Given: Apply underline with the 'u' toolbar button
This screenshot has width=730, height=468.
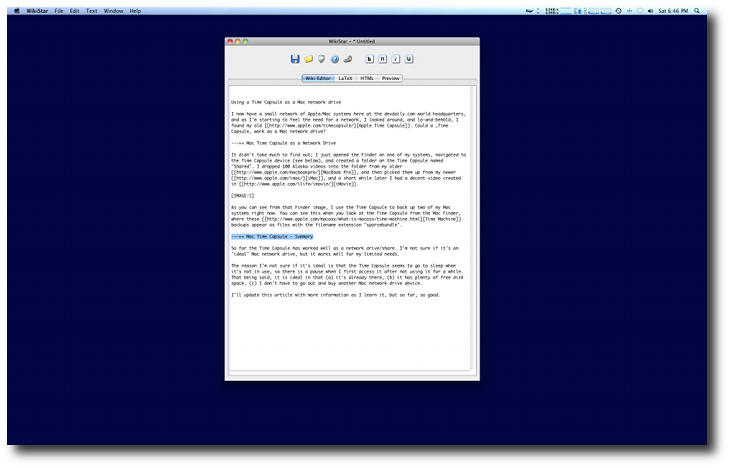Looking at the screenshot, I should coord(409,59).
